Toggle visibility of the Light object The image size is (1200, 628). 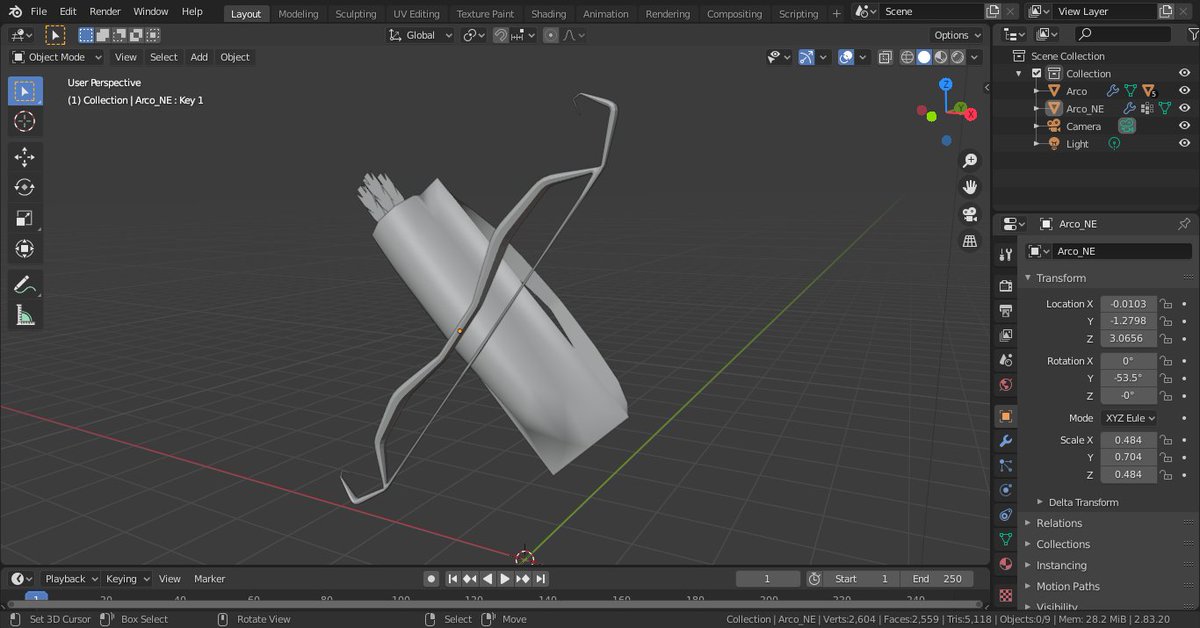(1184, 144)
